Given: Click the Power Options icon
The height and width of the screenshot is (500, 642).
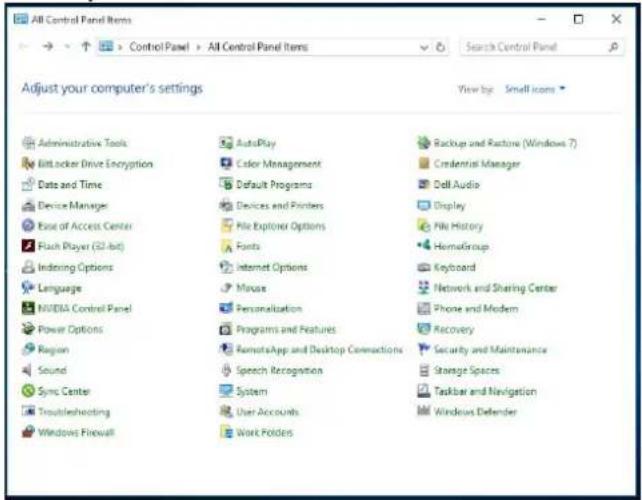Looking at the screenshot, I should (x=28, y=329).
